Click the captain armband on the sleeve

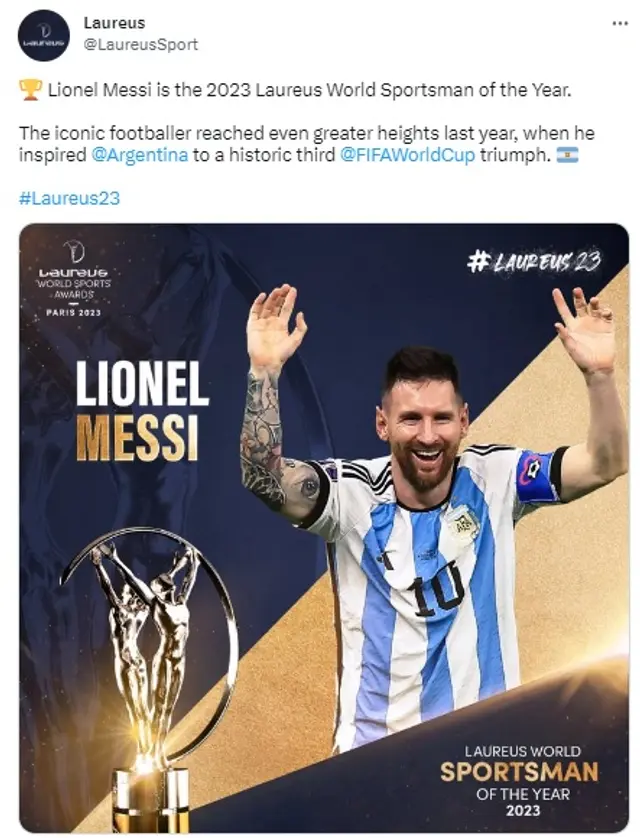click(537, 476)
